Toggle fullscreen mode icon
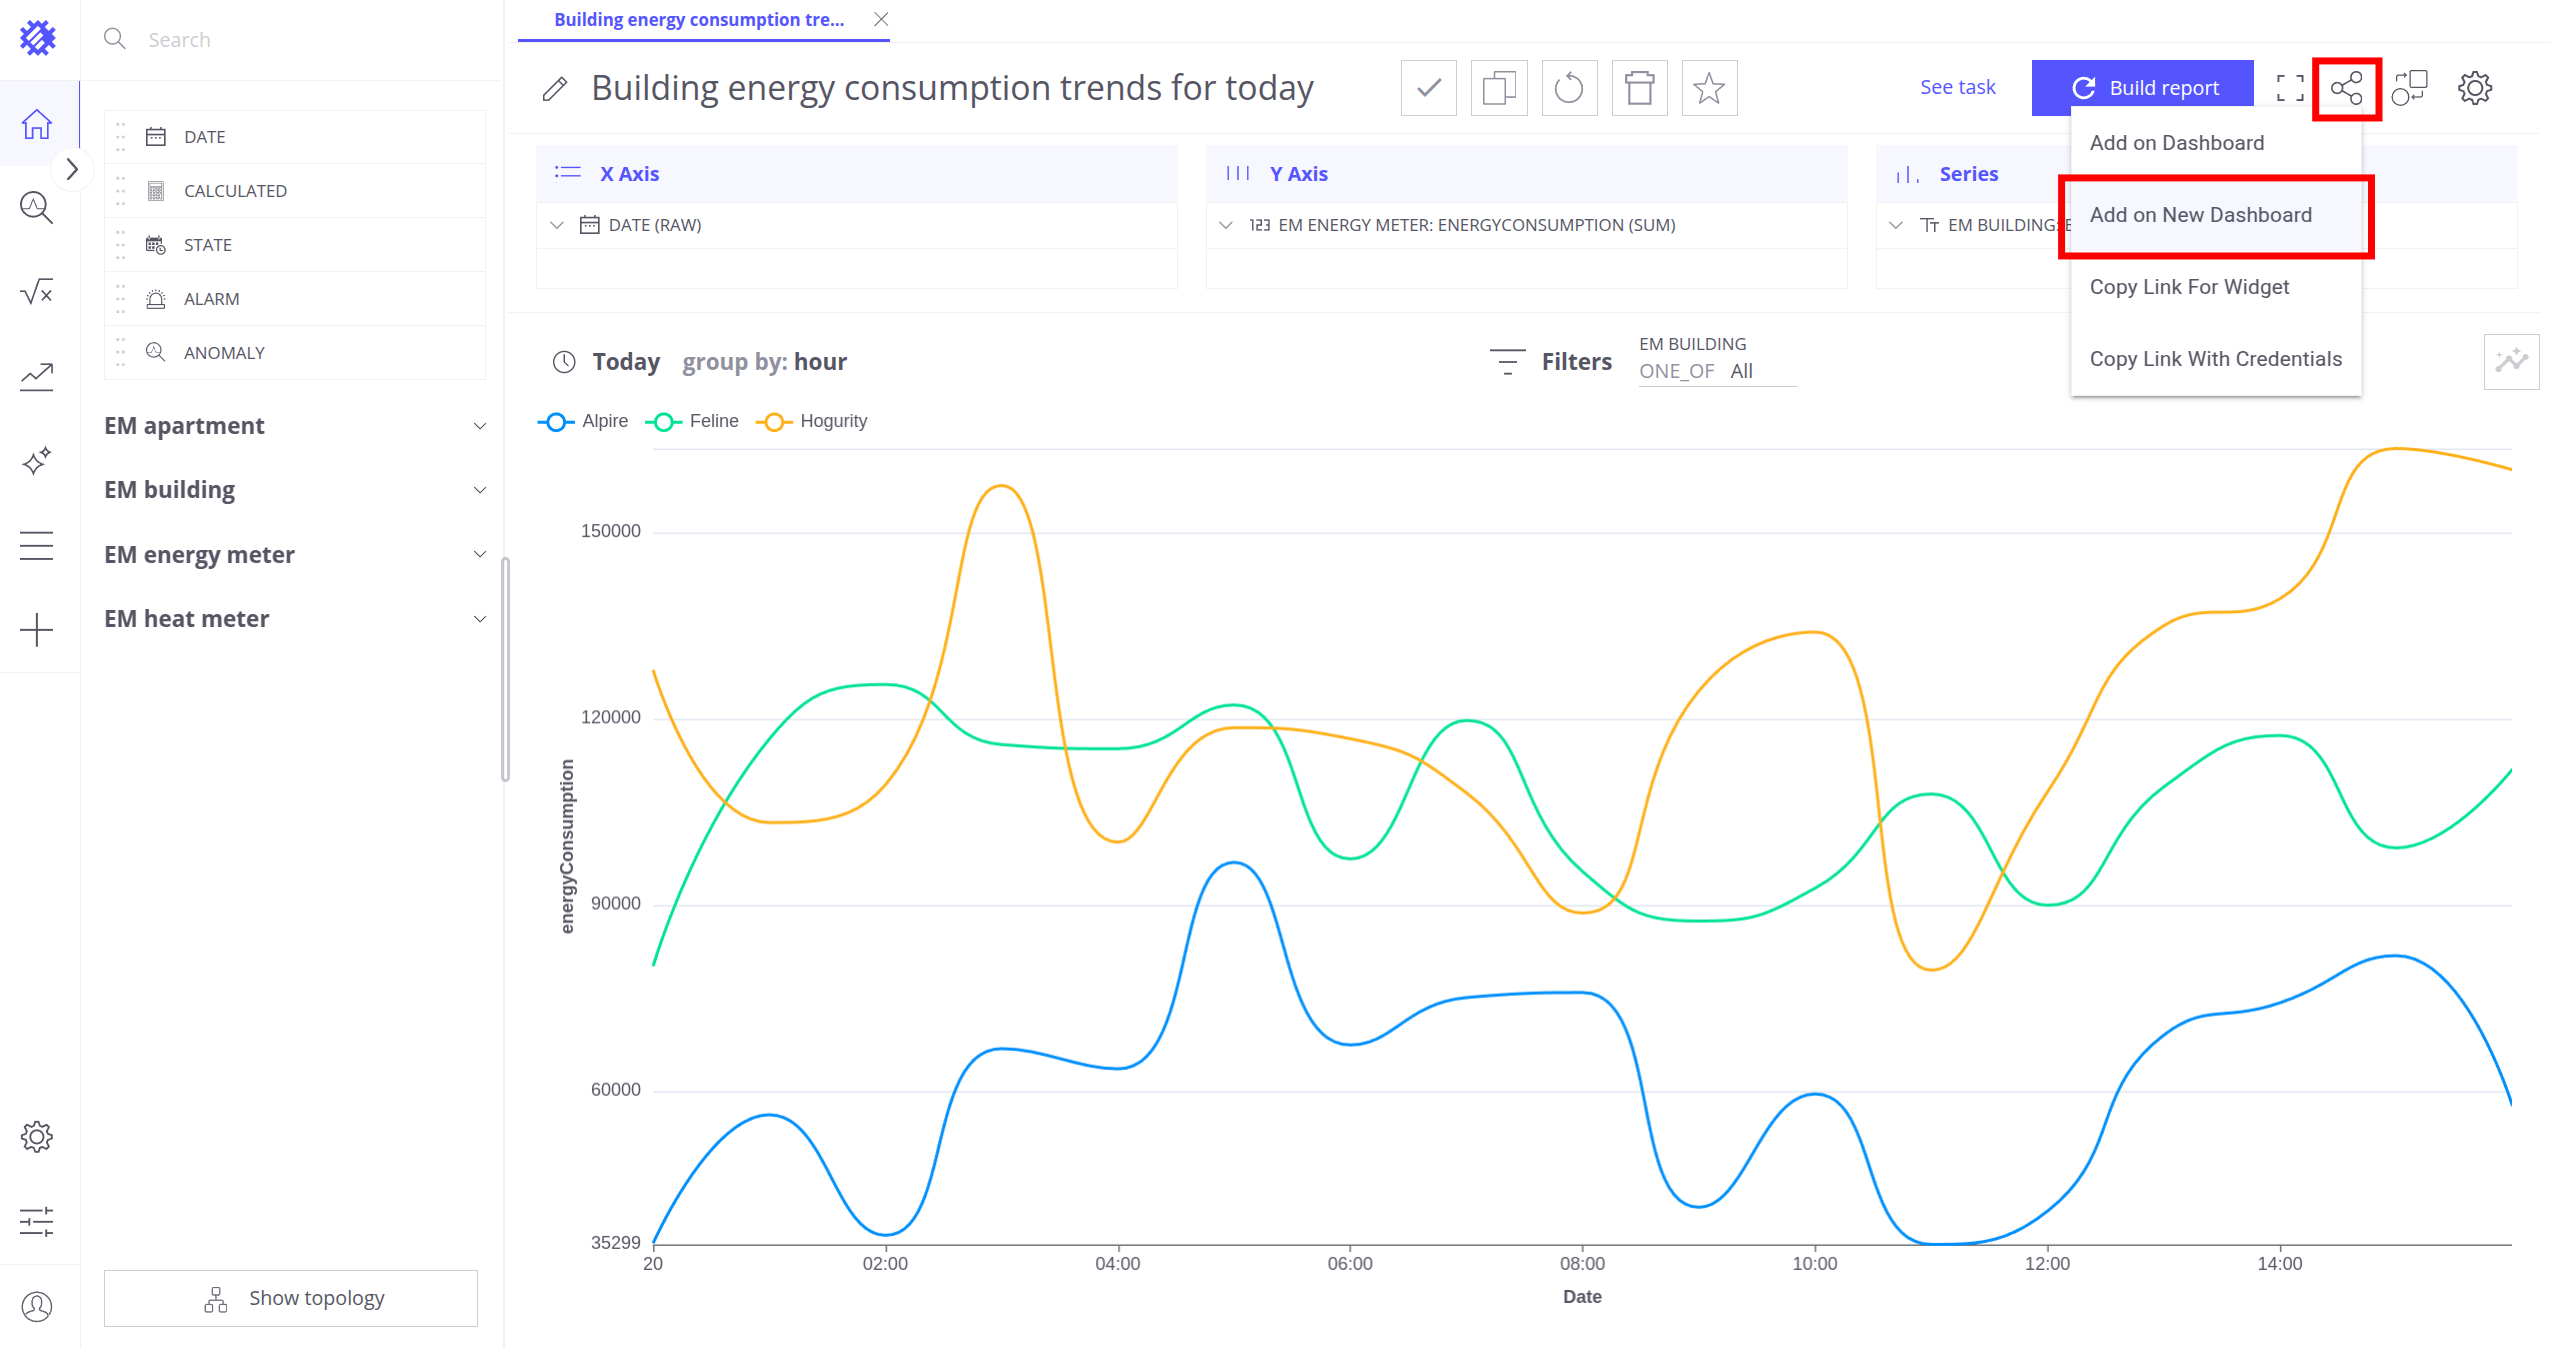Viewport: 2551px width, 1349px height. (2289, 88)
